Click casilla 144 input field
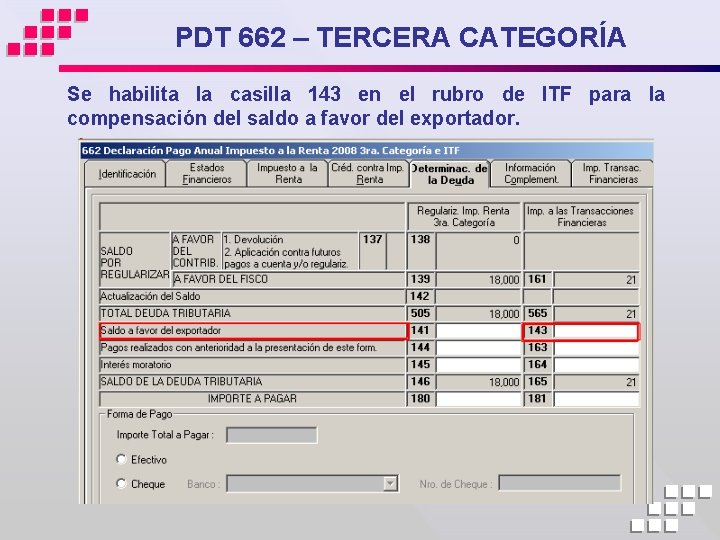Viewport: 720px width, 540px height. tap(478, 348)
